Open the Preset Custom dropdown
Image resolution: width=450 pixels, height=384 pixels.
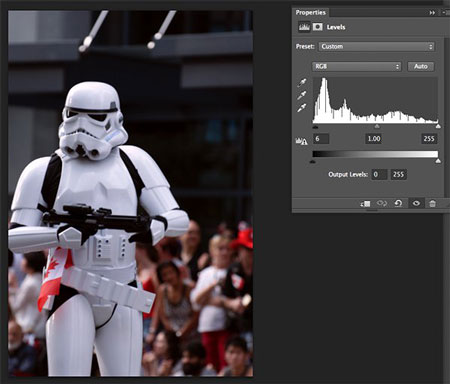coord(377,47)
